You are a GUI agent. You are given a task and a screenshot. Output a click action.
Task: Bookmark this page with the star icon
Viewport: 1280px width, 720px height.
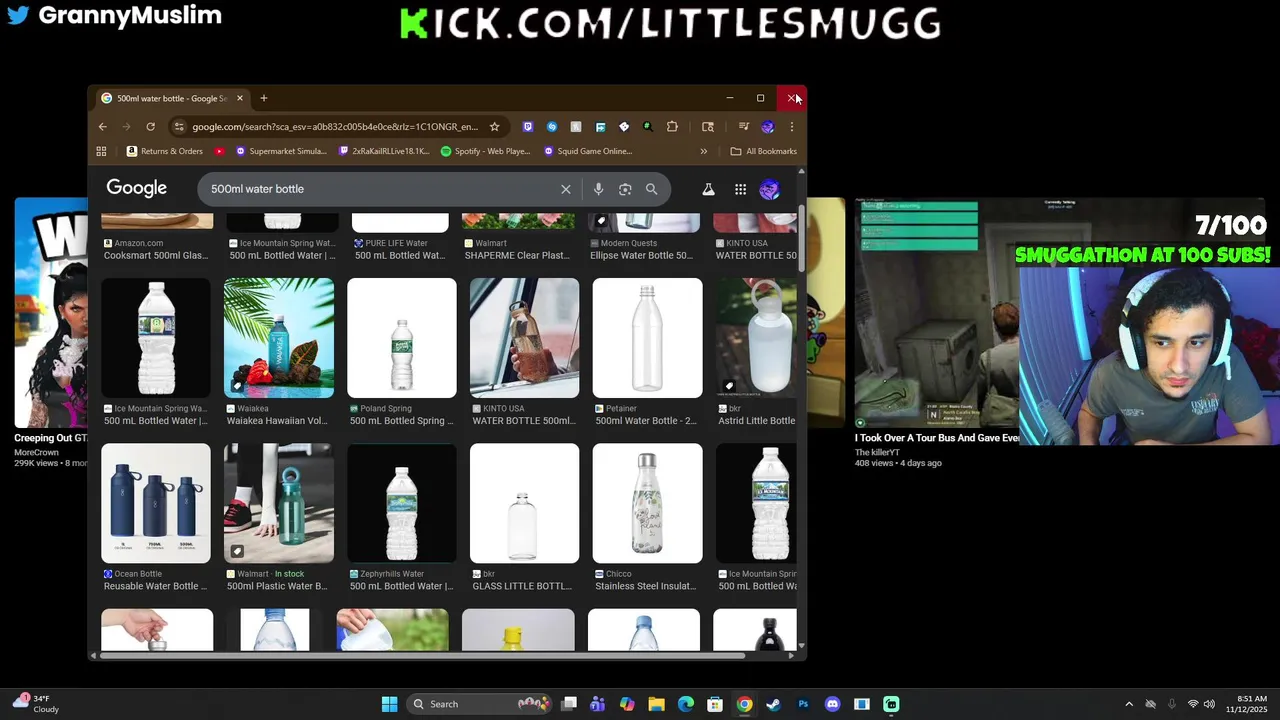(494, 127)
